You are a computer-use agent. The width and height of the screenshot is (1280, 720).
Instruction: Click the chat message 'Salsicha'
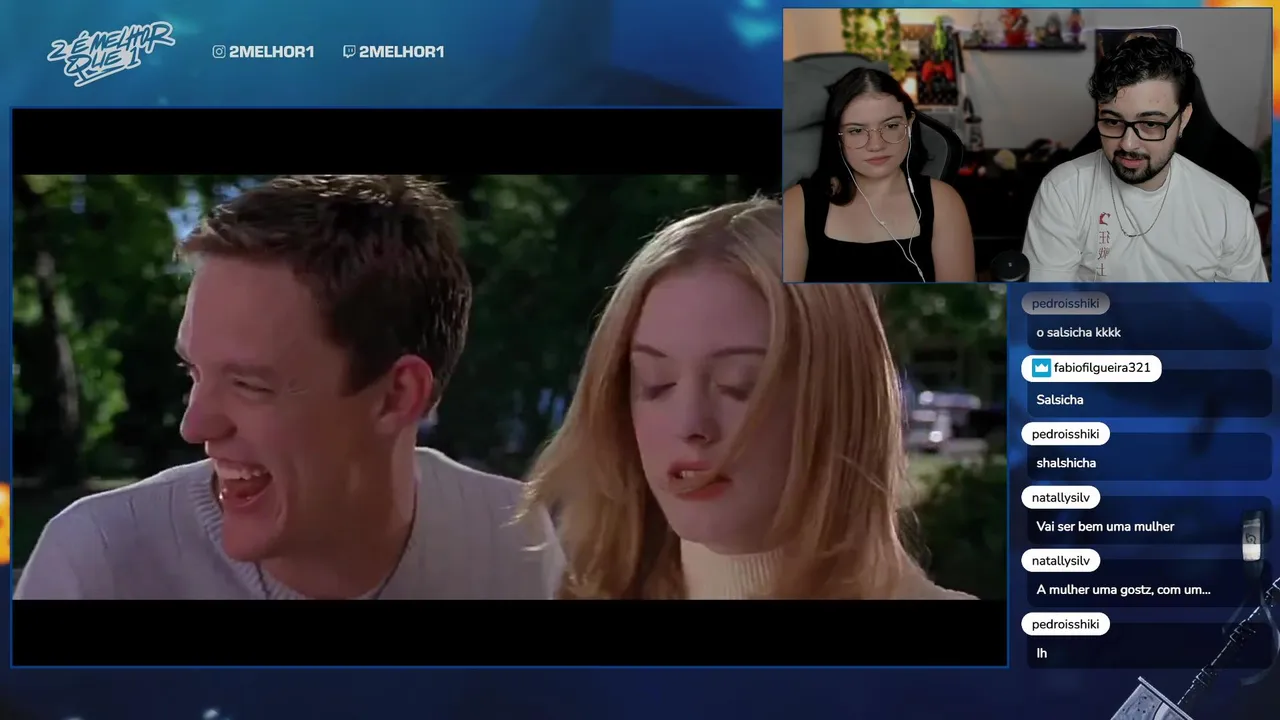click(1060, 400)
